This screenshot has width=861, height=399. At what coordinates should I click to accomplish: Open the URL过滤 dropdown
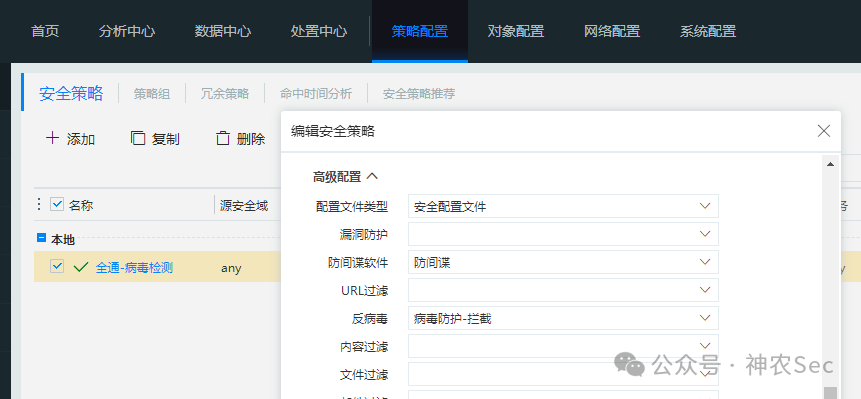[x=563, y=290]
